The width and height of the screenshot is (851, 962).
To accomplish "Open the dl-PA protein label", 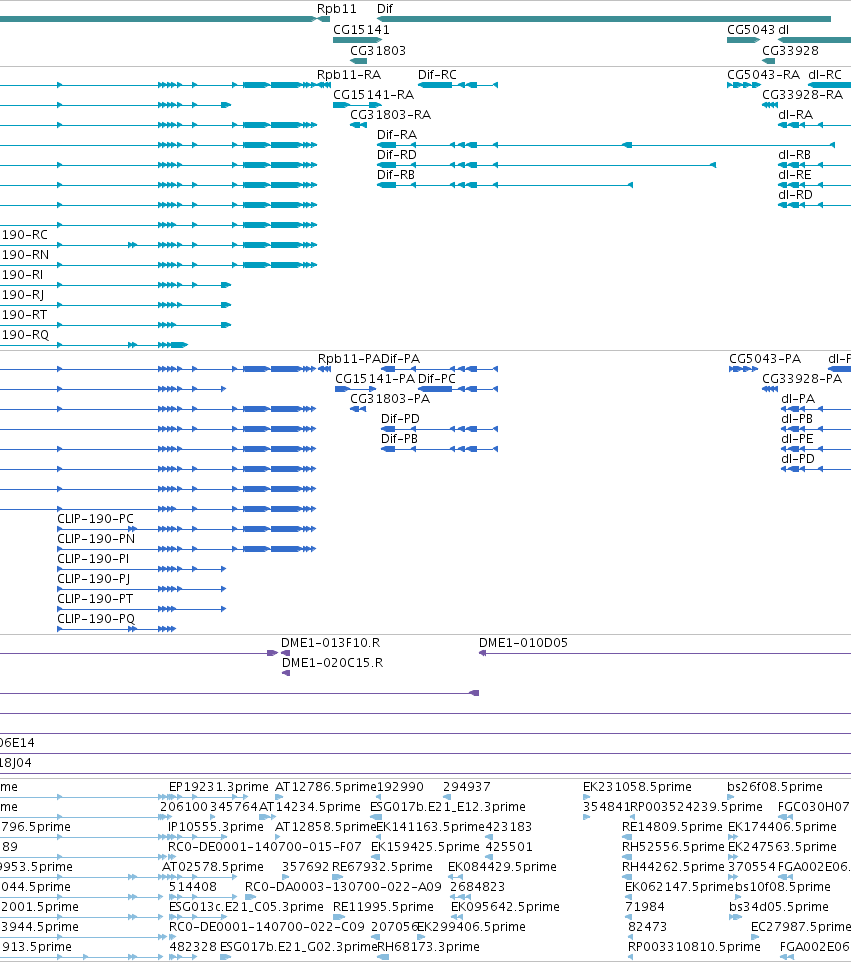I will [x=798, y=399].
